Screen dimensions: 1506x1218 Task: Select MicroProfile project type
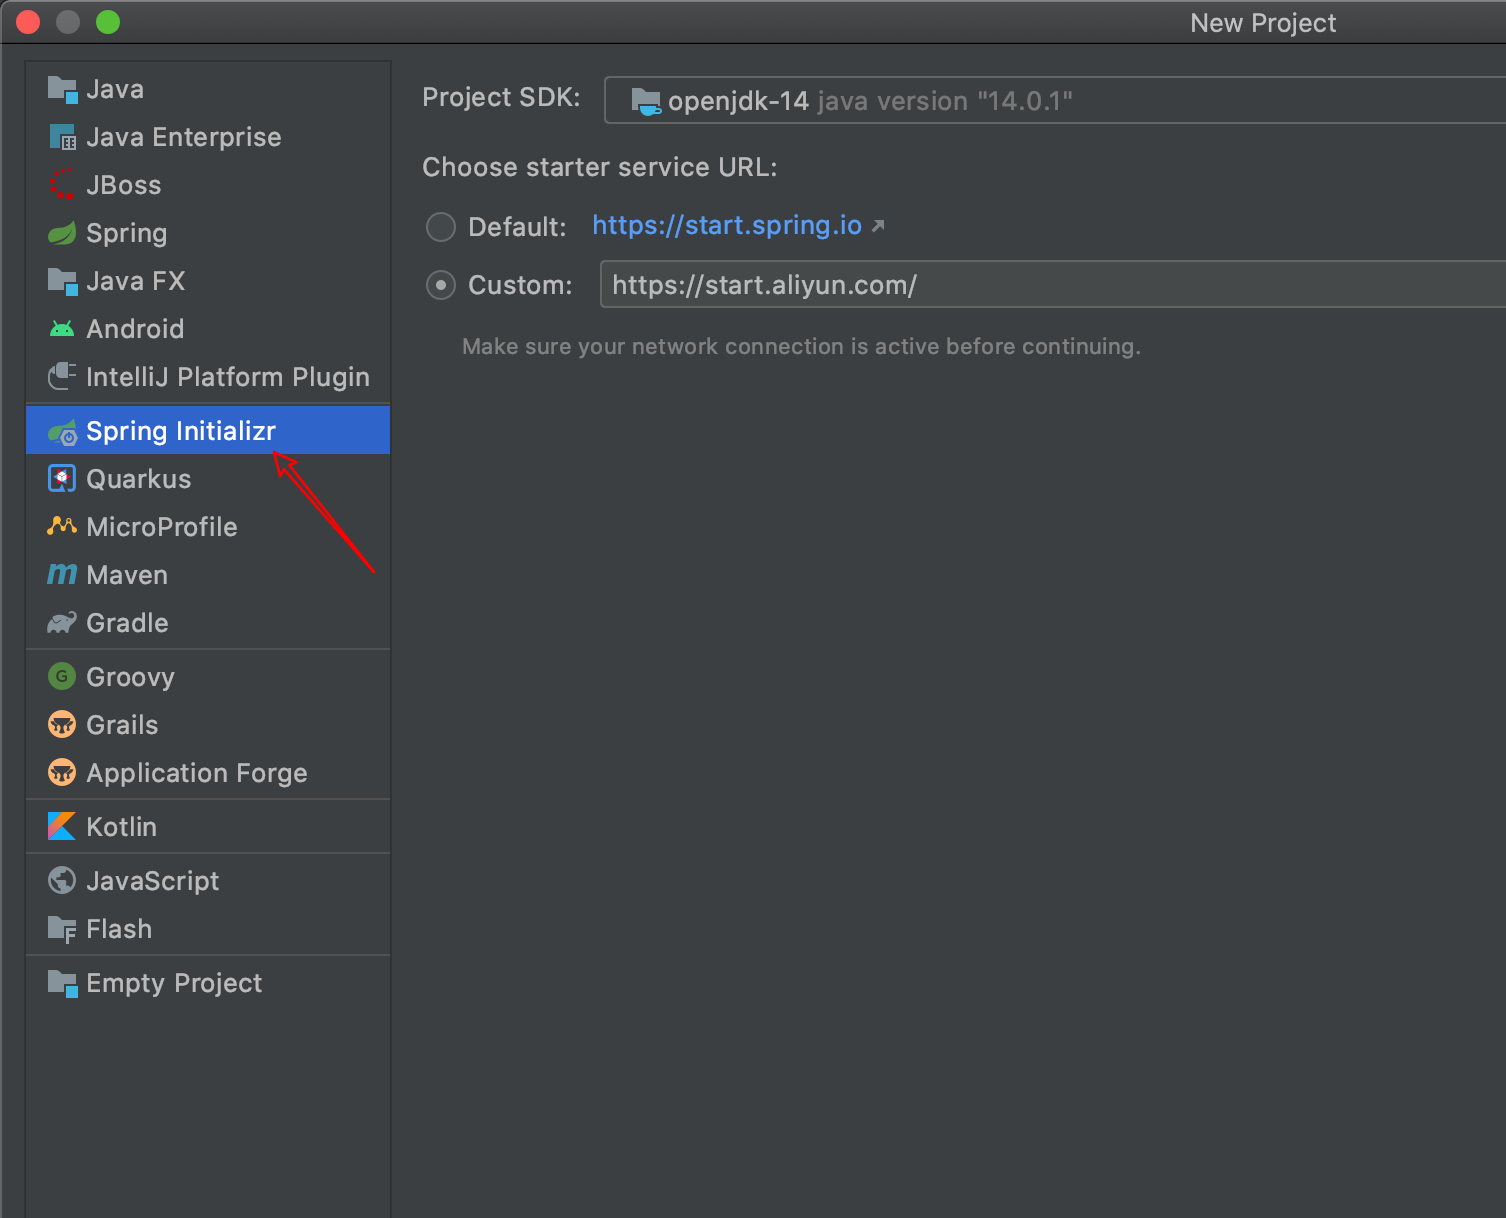point(208,527)
